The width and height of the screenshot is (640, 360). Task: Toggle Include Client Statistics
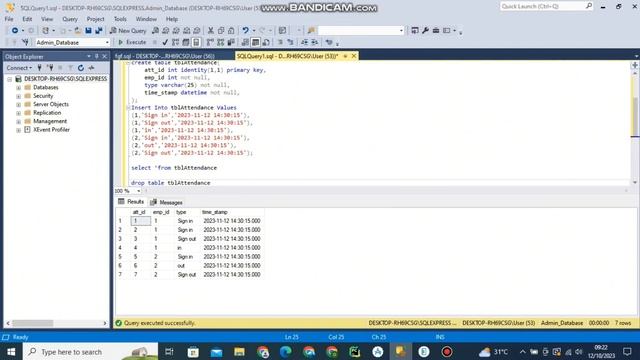(231, 42)
